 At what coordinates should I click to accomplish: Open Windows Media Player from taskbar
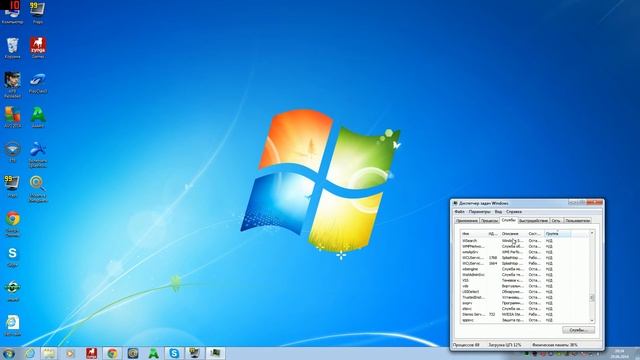tap(70, 353)
